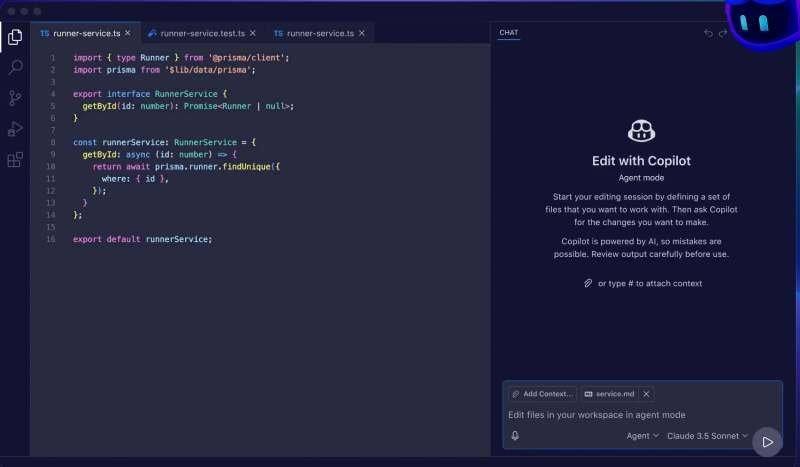Image resolution: width=800 pixels, height=467 pixels.
Task: Click 'export default runnerService;' code line
Action: [142, 239]
